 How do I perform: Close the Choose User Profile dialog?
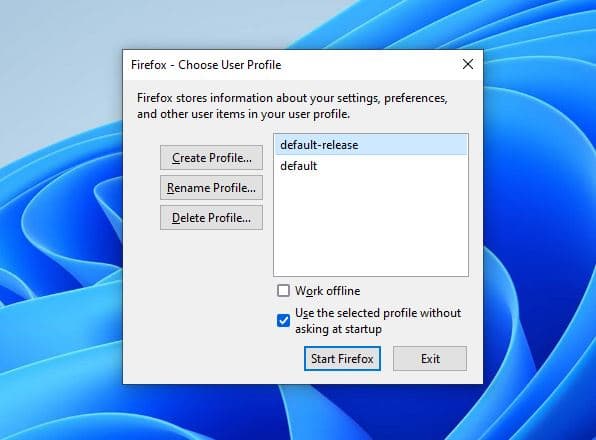(468, 64)
